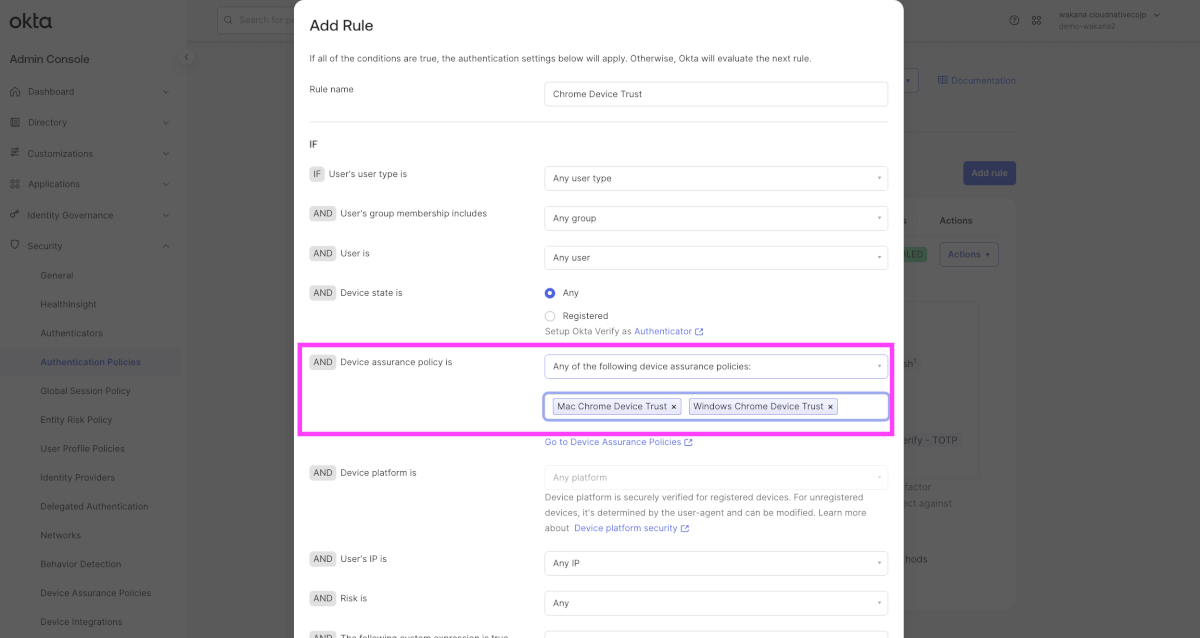The image size is (1200, 638).
Task: Expand the Identity Governance chevron
Action: 166,215
